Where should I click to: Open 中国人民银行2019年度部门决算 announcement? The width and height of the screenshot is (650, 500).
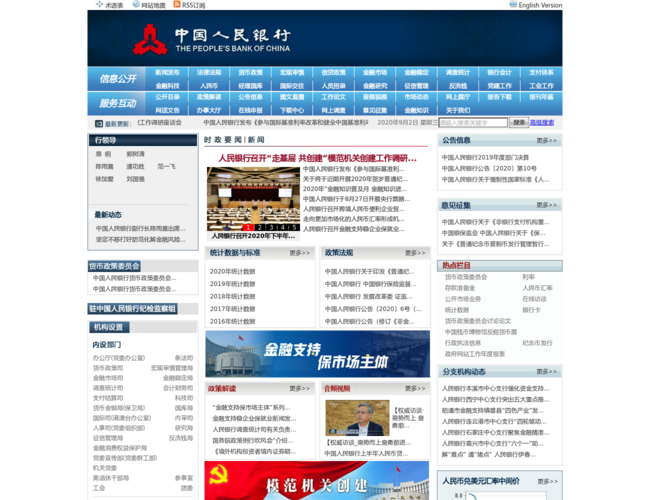(485, 158)
